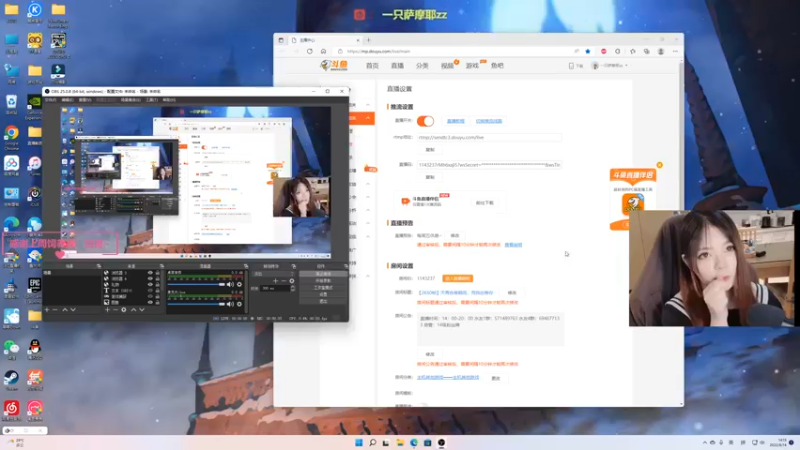Open the room title link text

(x=456, y=292)
